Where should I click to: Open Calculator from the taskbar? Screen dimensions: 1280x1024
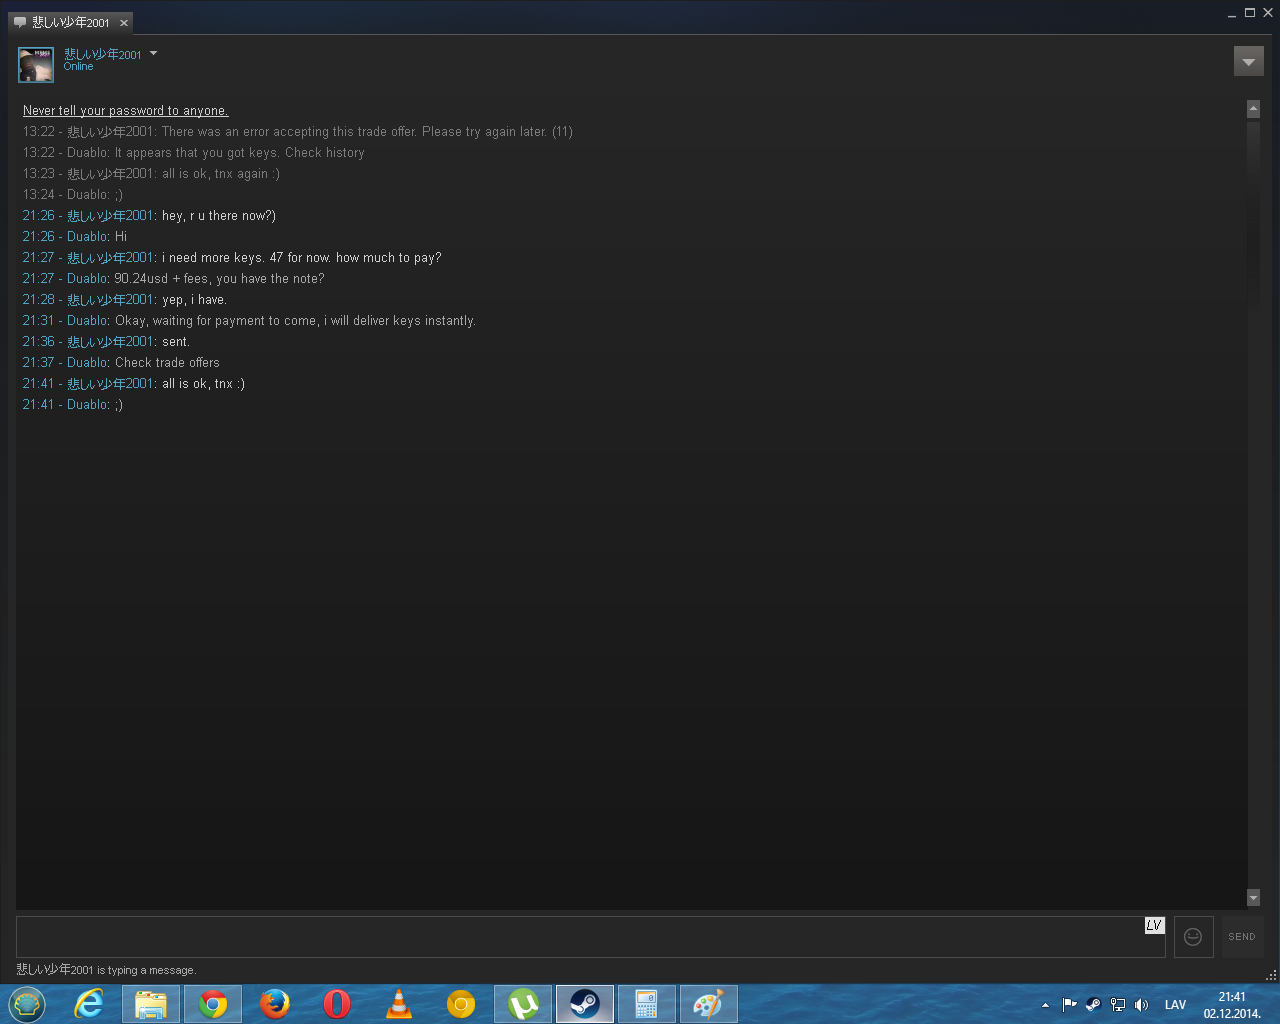pos(646,1004)
